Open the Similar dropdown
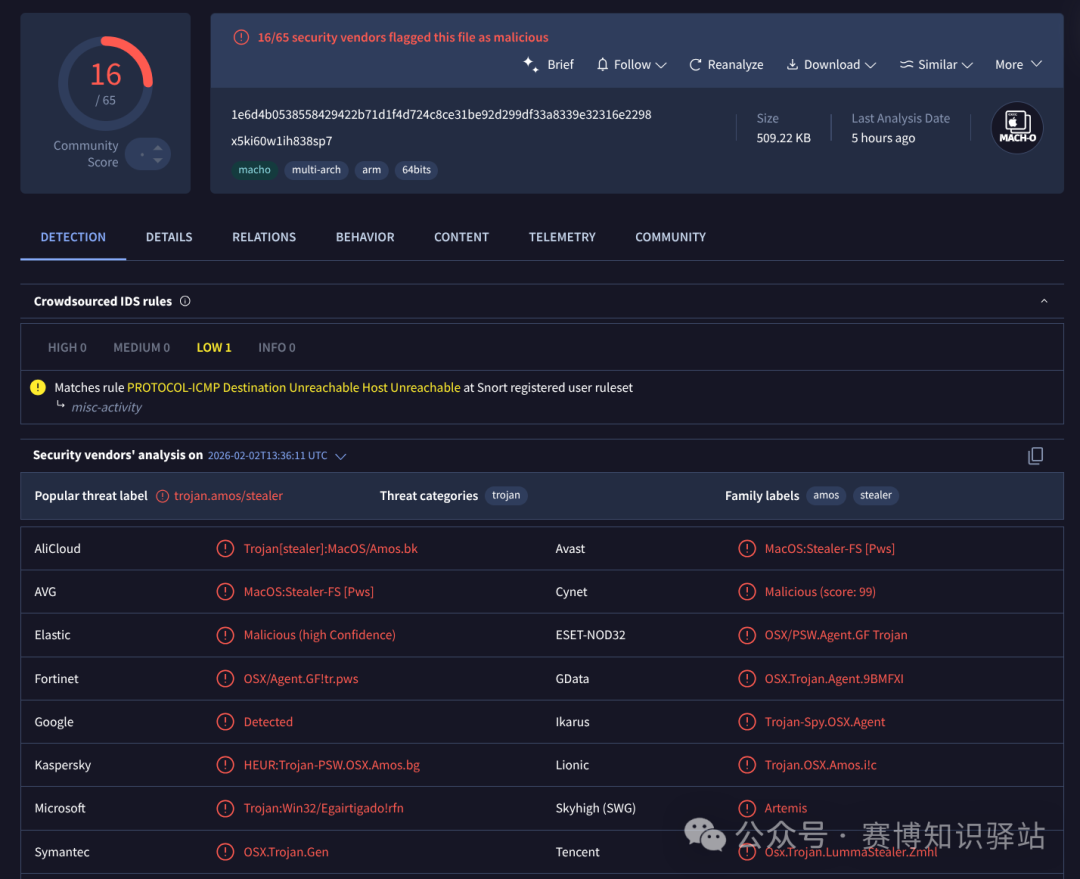This screenshot has width=1080, height=879. pos(936,64)
